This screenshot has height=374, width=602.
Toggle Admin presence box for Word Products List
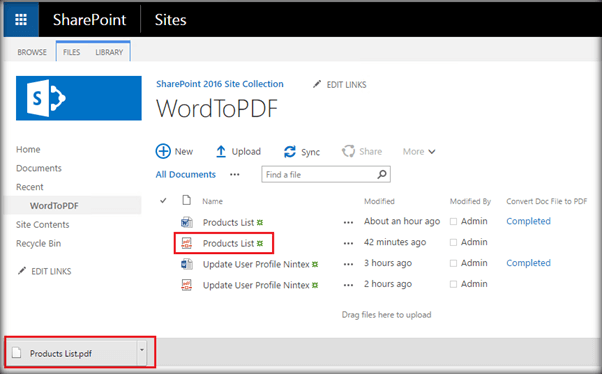(x=453, y=222)
